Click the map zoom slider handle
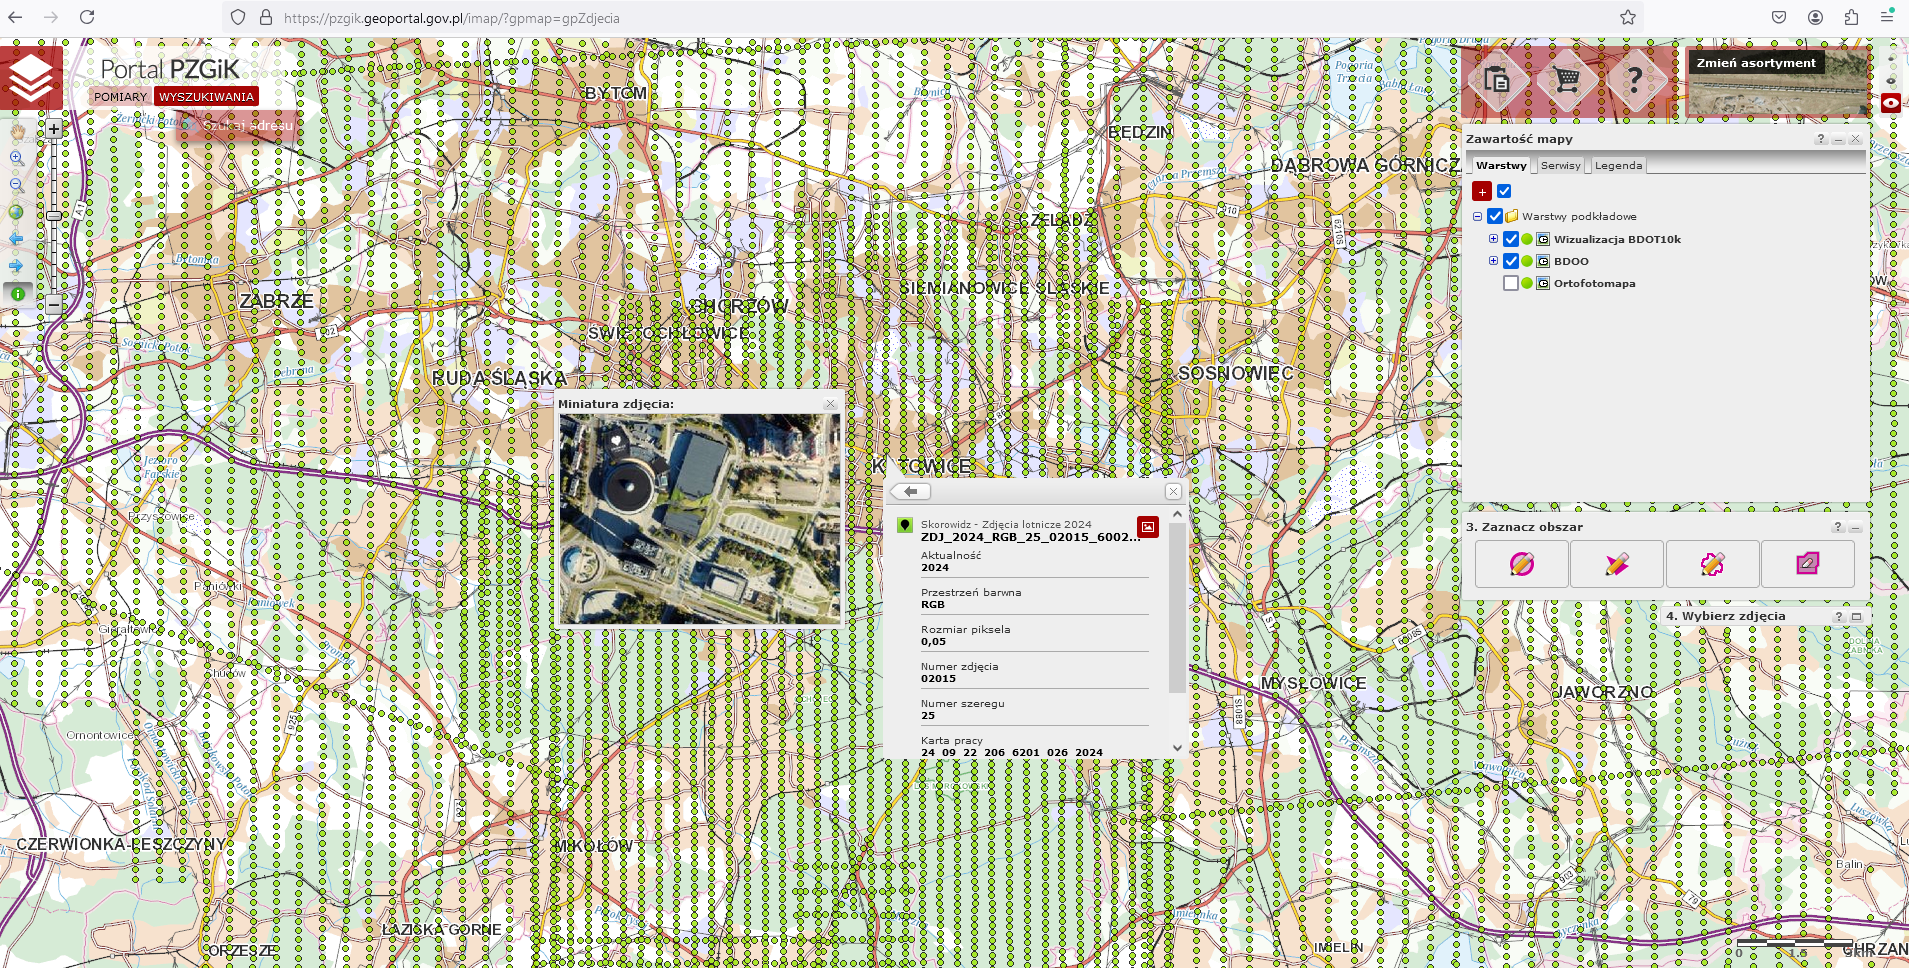This screenshot has width=1909, height=968. point(54,216)
